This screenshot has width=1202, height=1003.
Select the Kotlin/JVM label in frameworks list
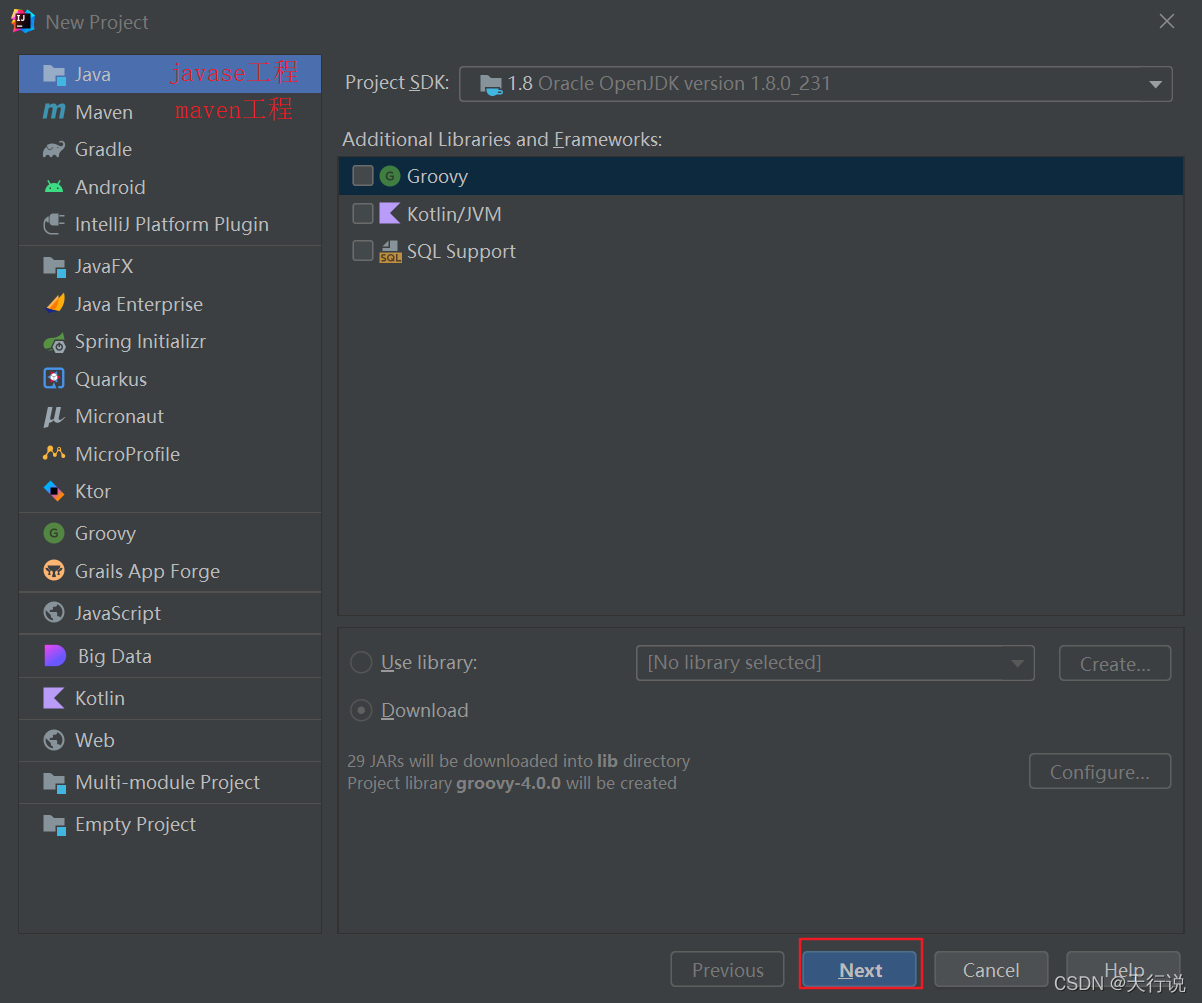coord(454,214)
